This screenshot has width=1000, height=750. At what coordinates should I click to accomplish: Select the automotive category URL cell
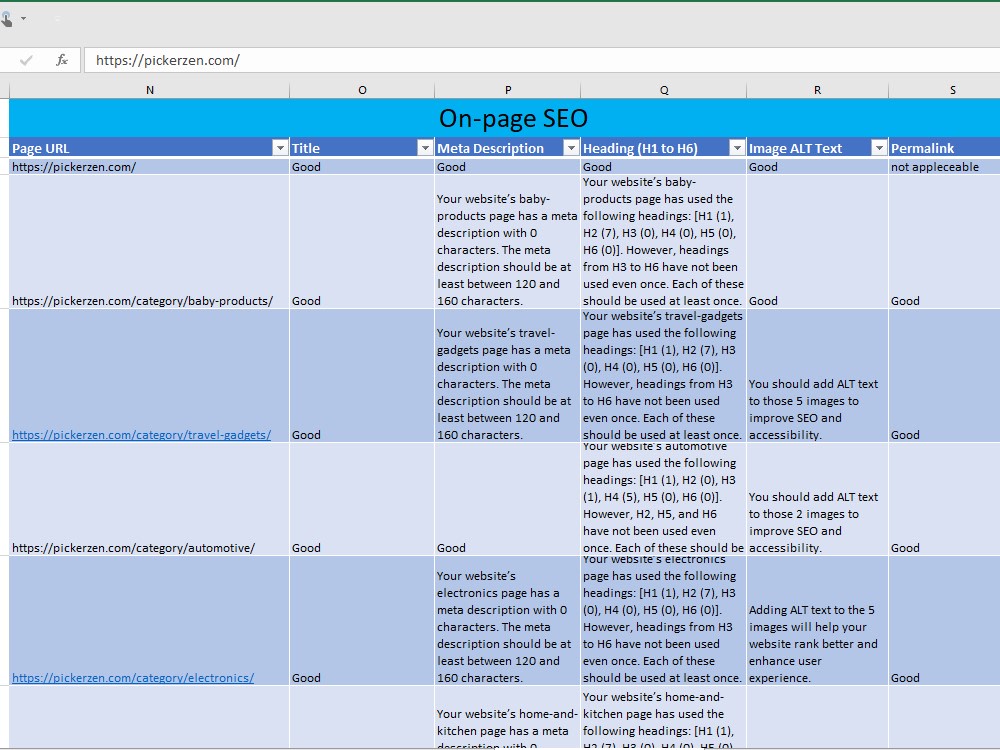point(149,499)
